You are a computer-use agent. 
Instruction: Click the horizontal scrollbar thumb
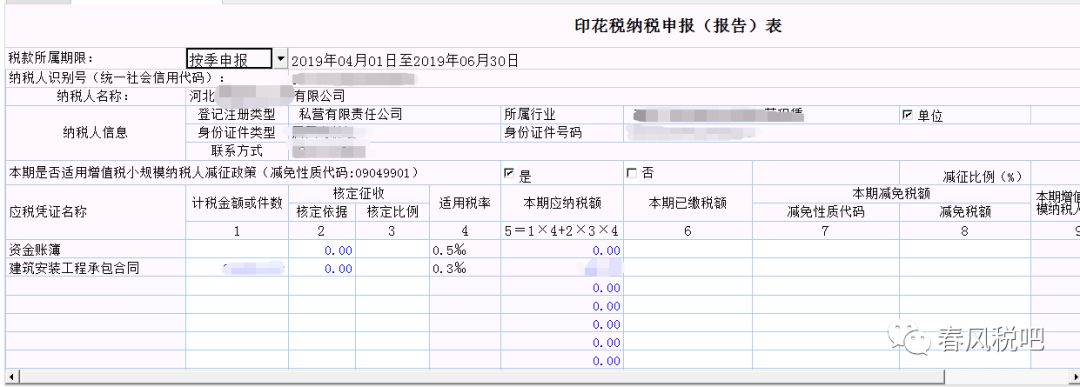tap(481, 377)
